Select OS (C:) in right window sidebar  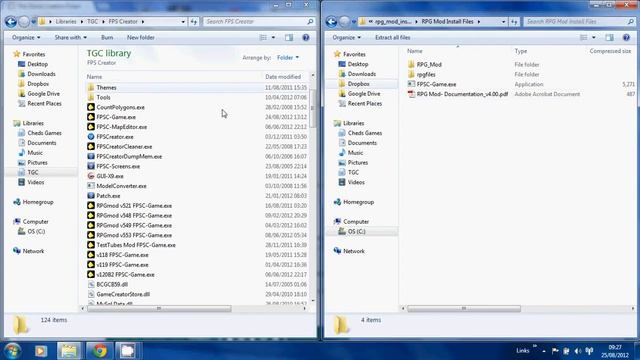[x=356, y=231]
